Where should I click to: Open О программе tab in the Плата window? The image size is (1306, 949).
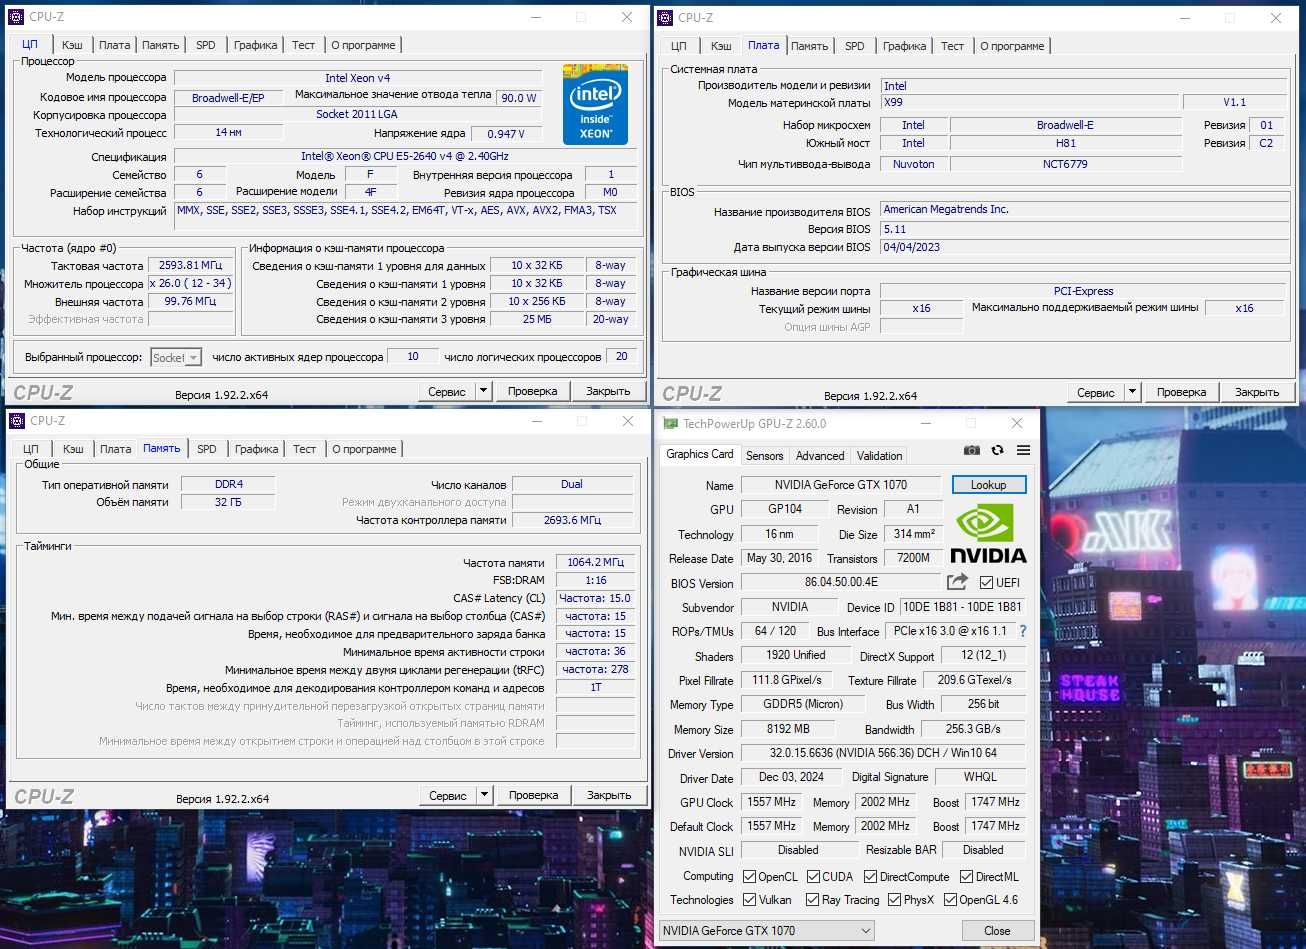tap(1012, 46)
